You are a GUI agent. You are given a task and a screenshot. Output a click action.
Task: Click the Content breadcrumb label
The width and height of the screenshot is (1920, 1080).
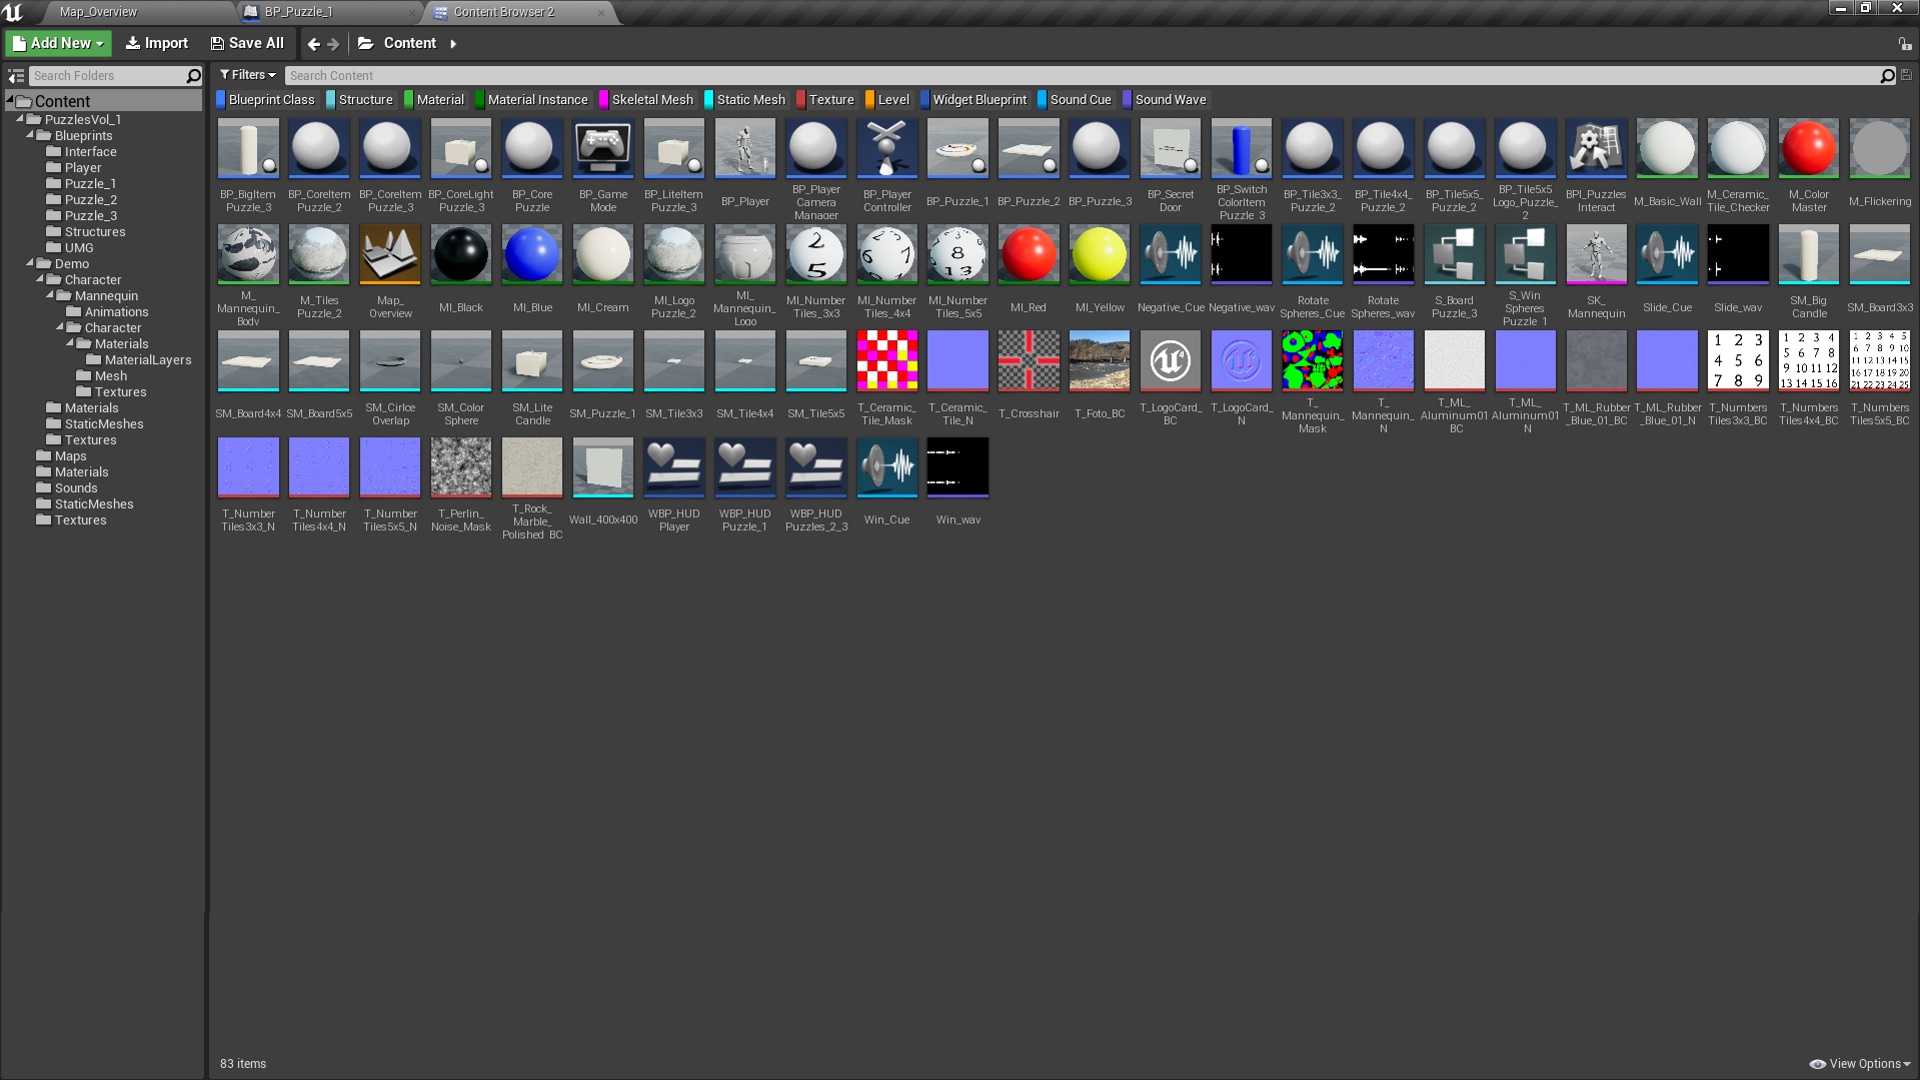(409, 43)
